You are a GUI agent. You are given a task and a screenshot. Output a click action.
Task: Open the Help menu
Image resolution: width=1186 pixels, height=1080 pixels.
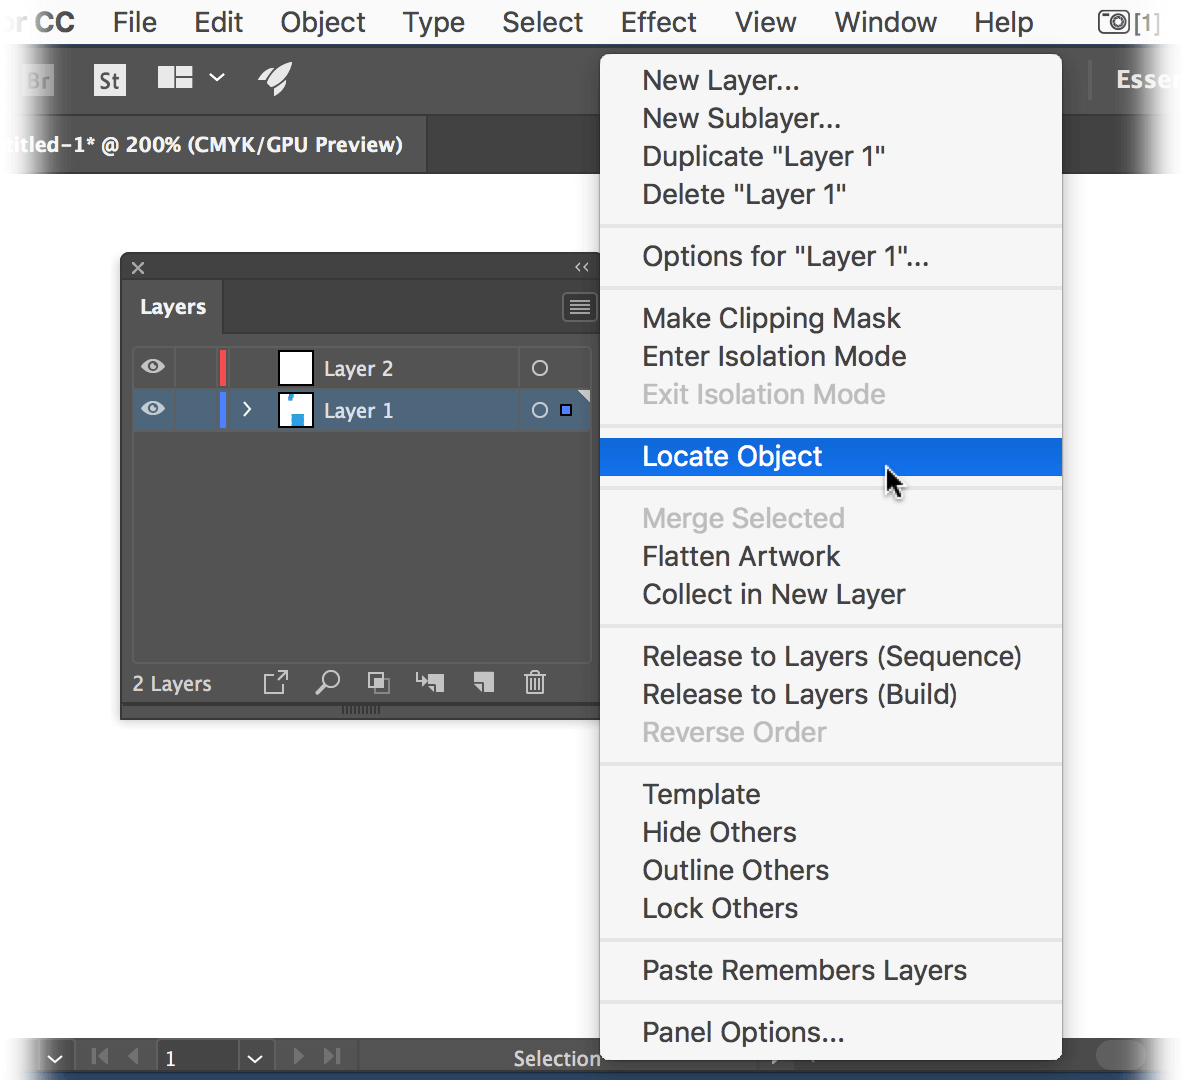click(x=1004, y=23)
